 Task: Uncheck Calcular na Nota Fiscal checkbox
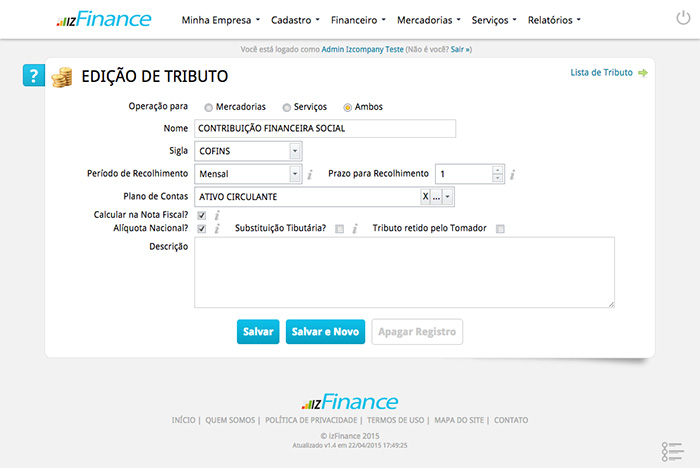coord(202,215)
